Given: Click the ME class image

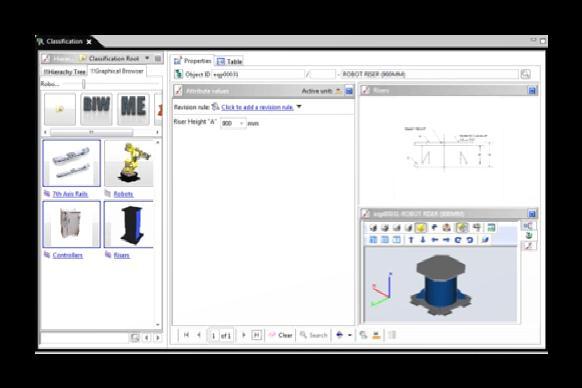Looking at the screenshot, I should [134, 109].
